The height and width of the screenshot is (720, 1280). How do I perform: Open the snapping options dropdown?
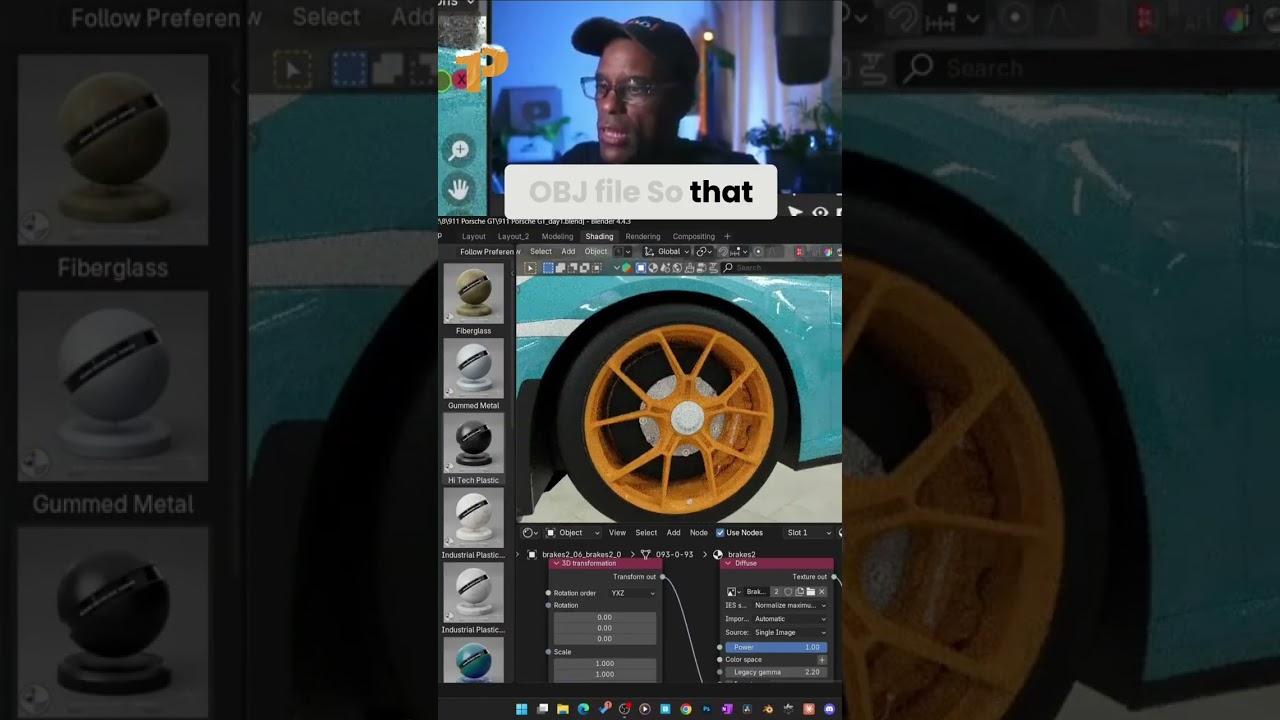point(740,252)
